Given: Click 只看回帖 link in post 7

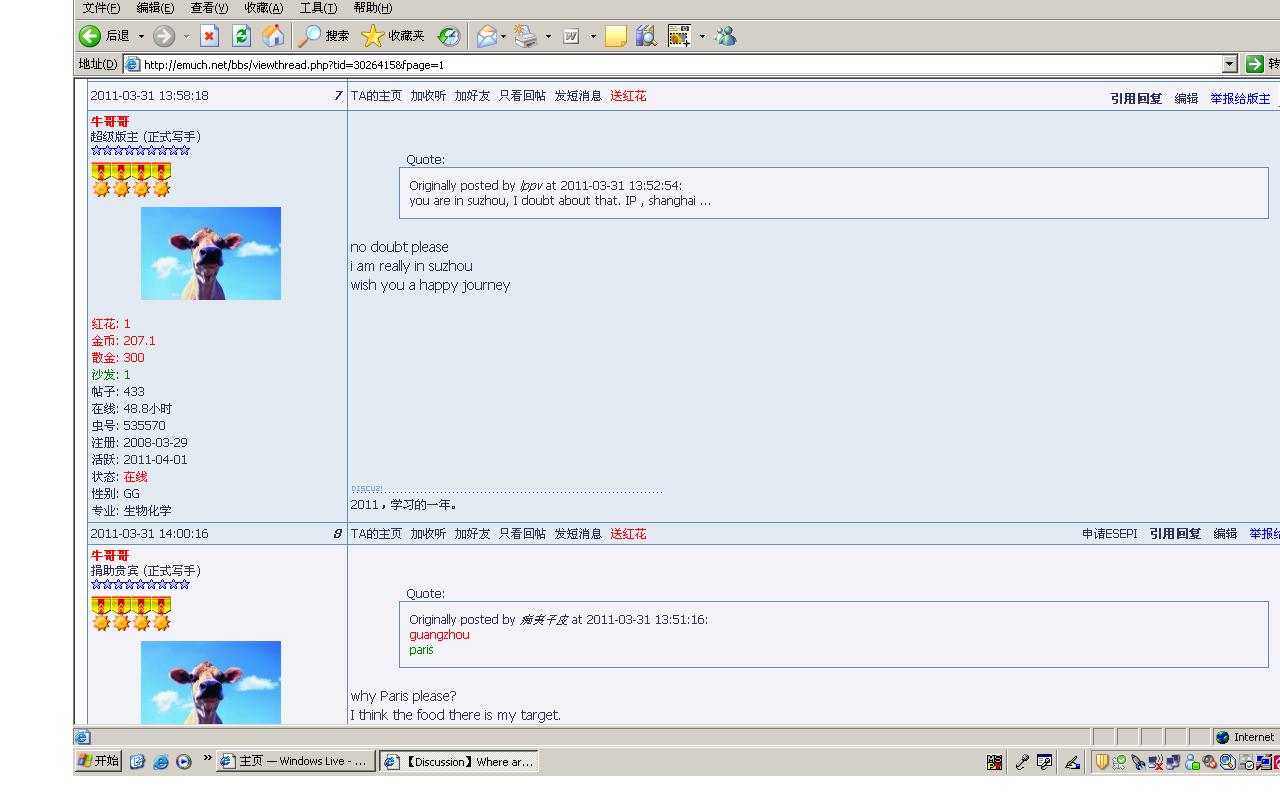Looking at the screenshot, I should click(x=522, y=96).
